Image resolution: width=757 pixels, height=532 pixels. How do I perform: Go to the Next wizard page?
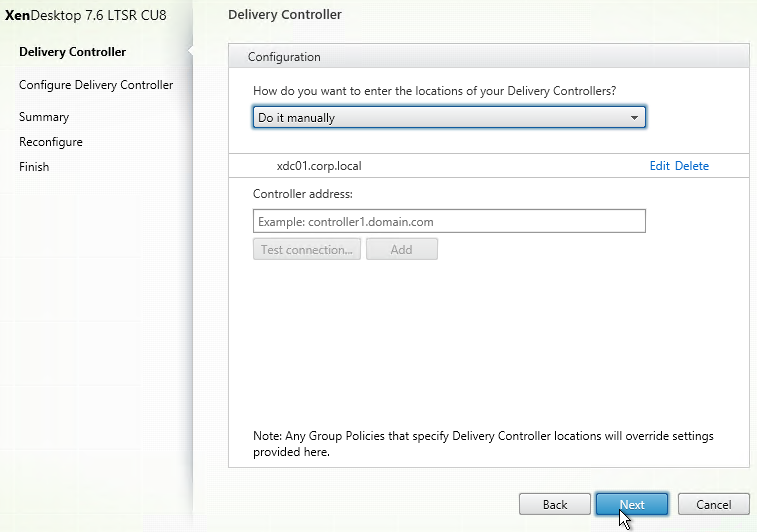coord(632,504)
